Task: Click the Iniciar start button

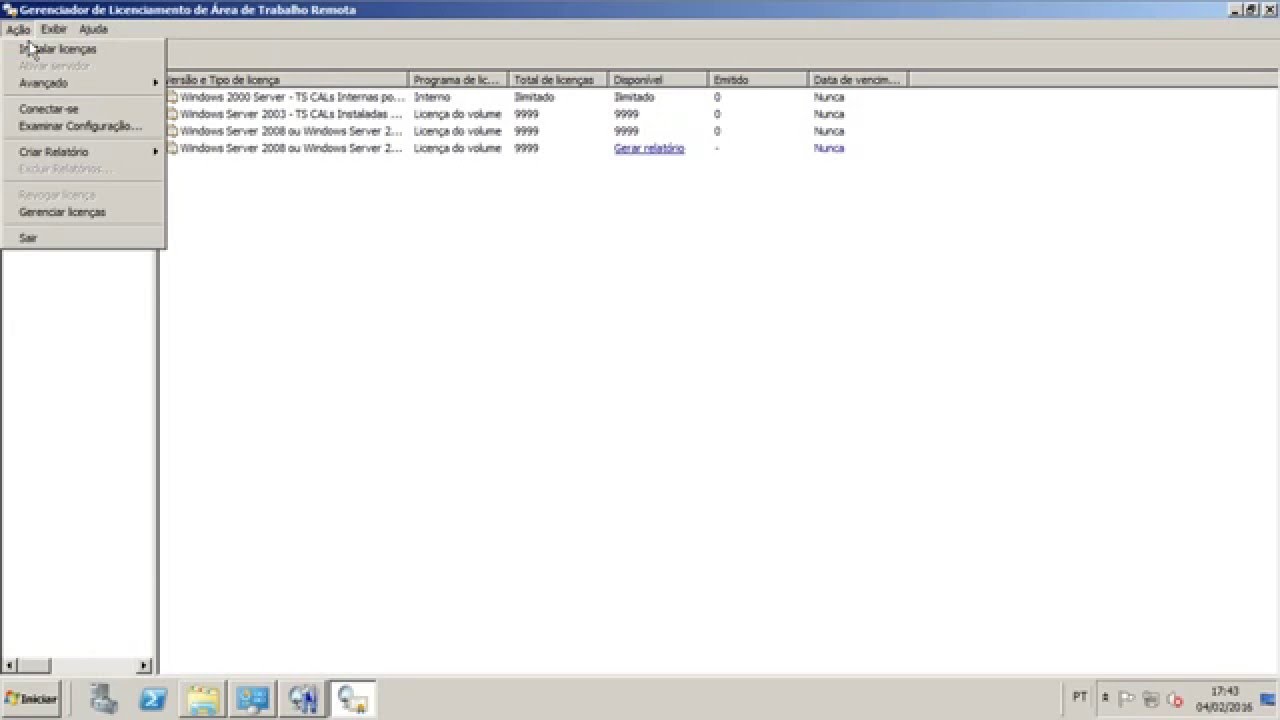Action: pyautogui.click(x=32, y=698)
